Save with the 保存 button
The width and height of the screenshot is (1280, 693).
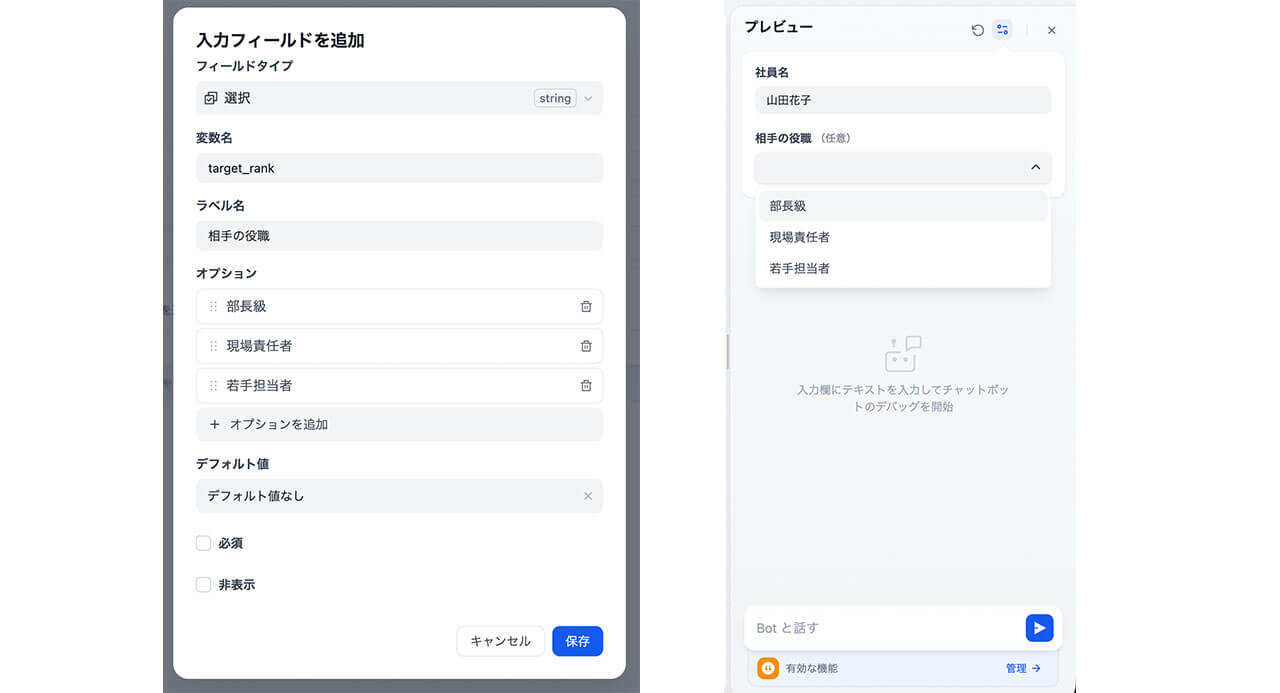[x=577, y=641]
